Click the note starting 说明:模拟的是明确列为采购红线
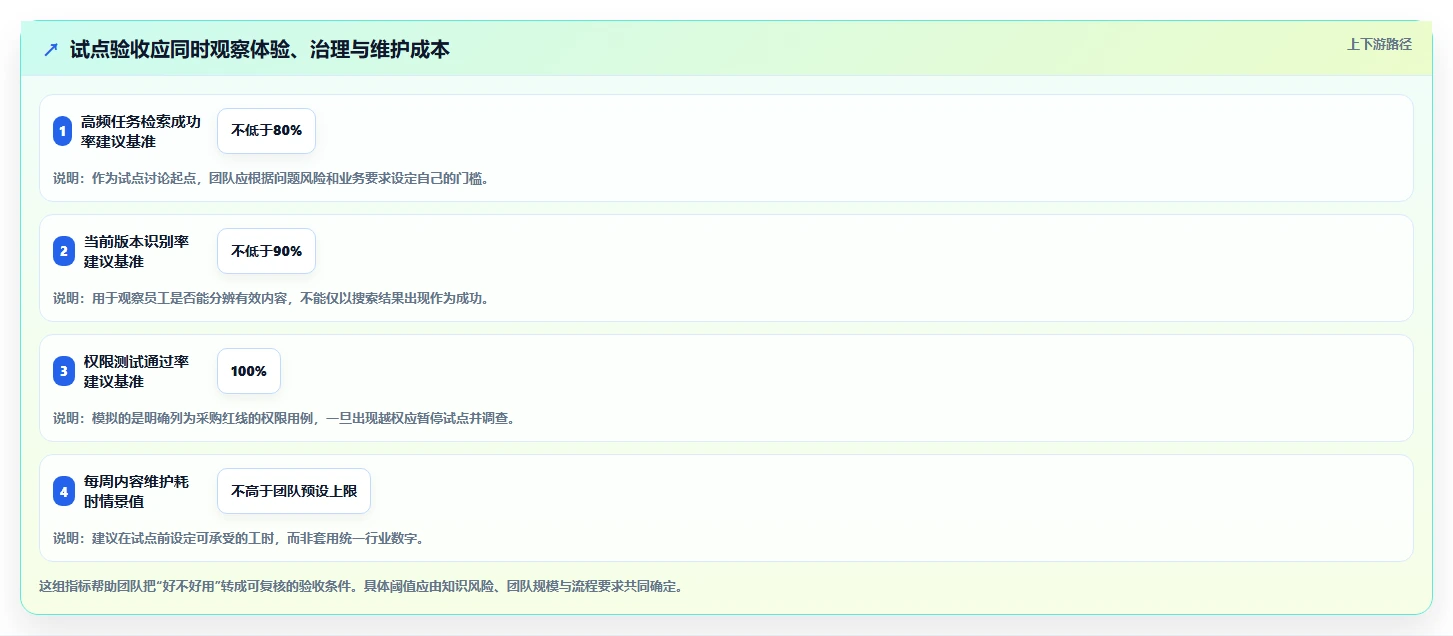 coord(285,418)
